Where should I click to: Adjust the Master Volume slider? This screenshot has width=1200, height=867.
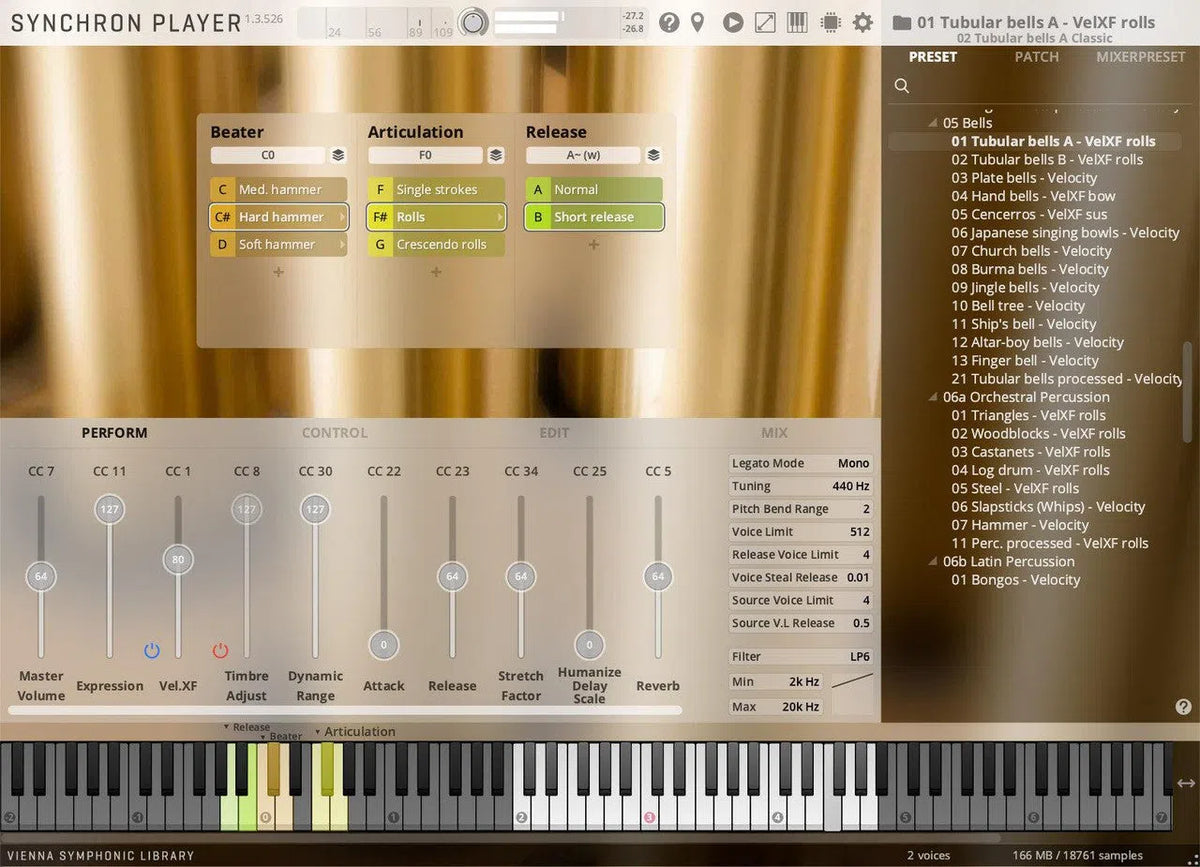point(41,577)
